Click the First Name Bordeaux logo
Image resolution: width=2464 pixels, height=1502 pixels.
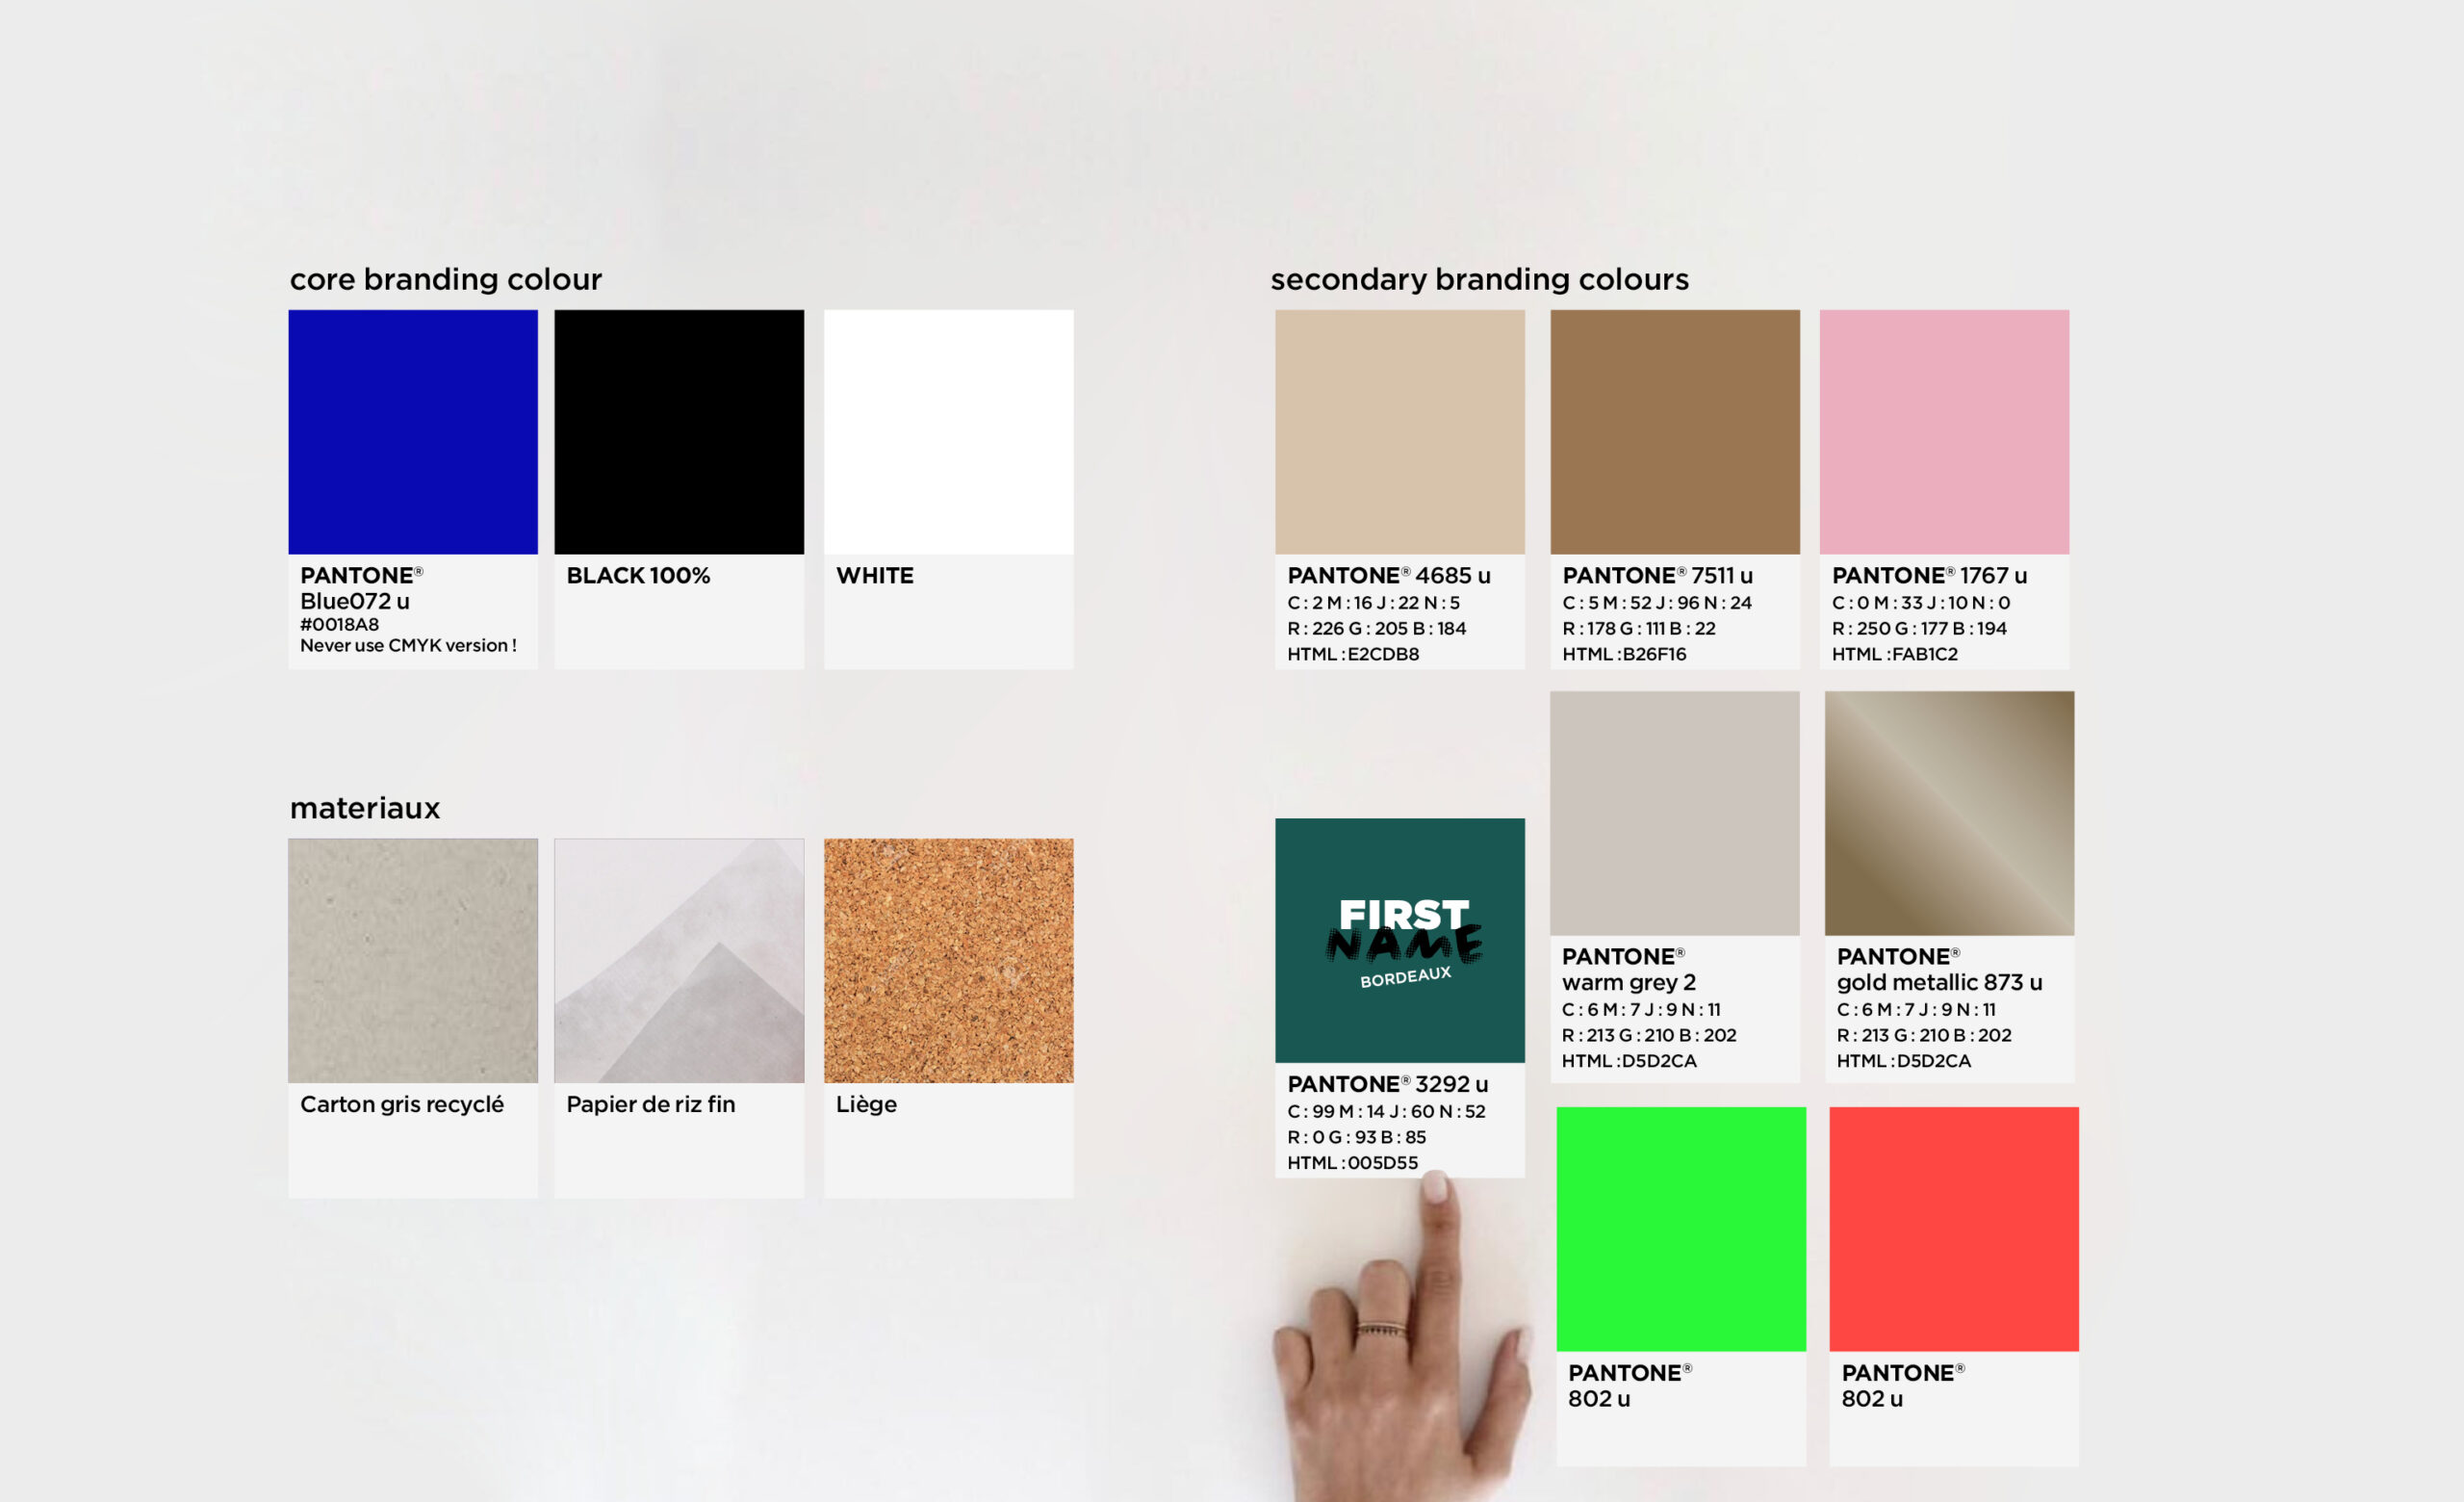click(x=1404, y=943)
